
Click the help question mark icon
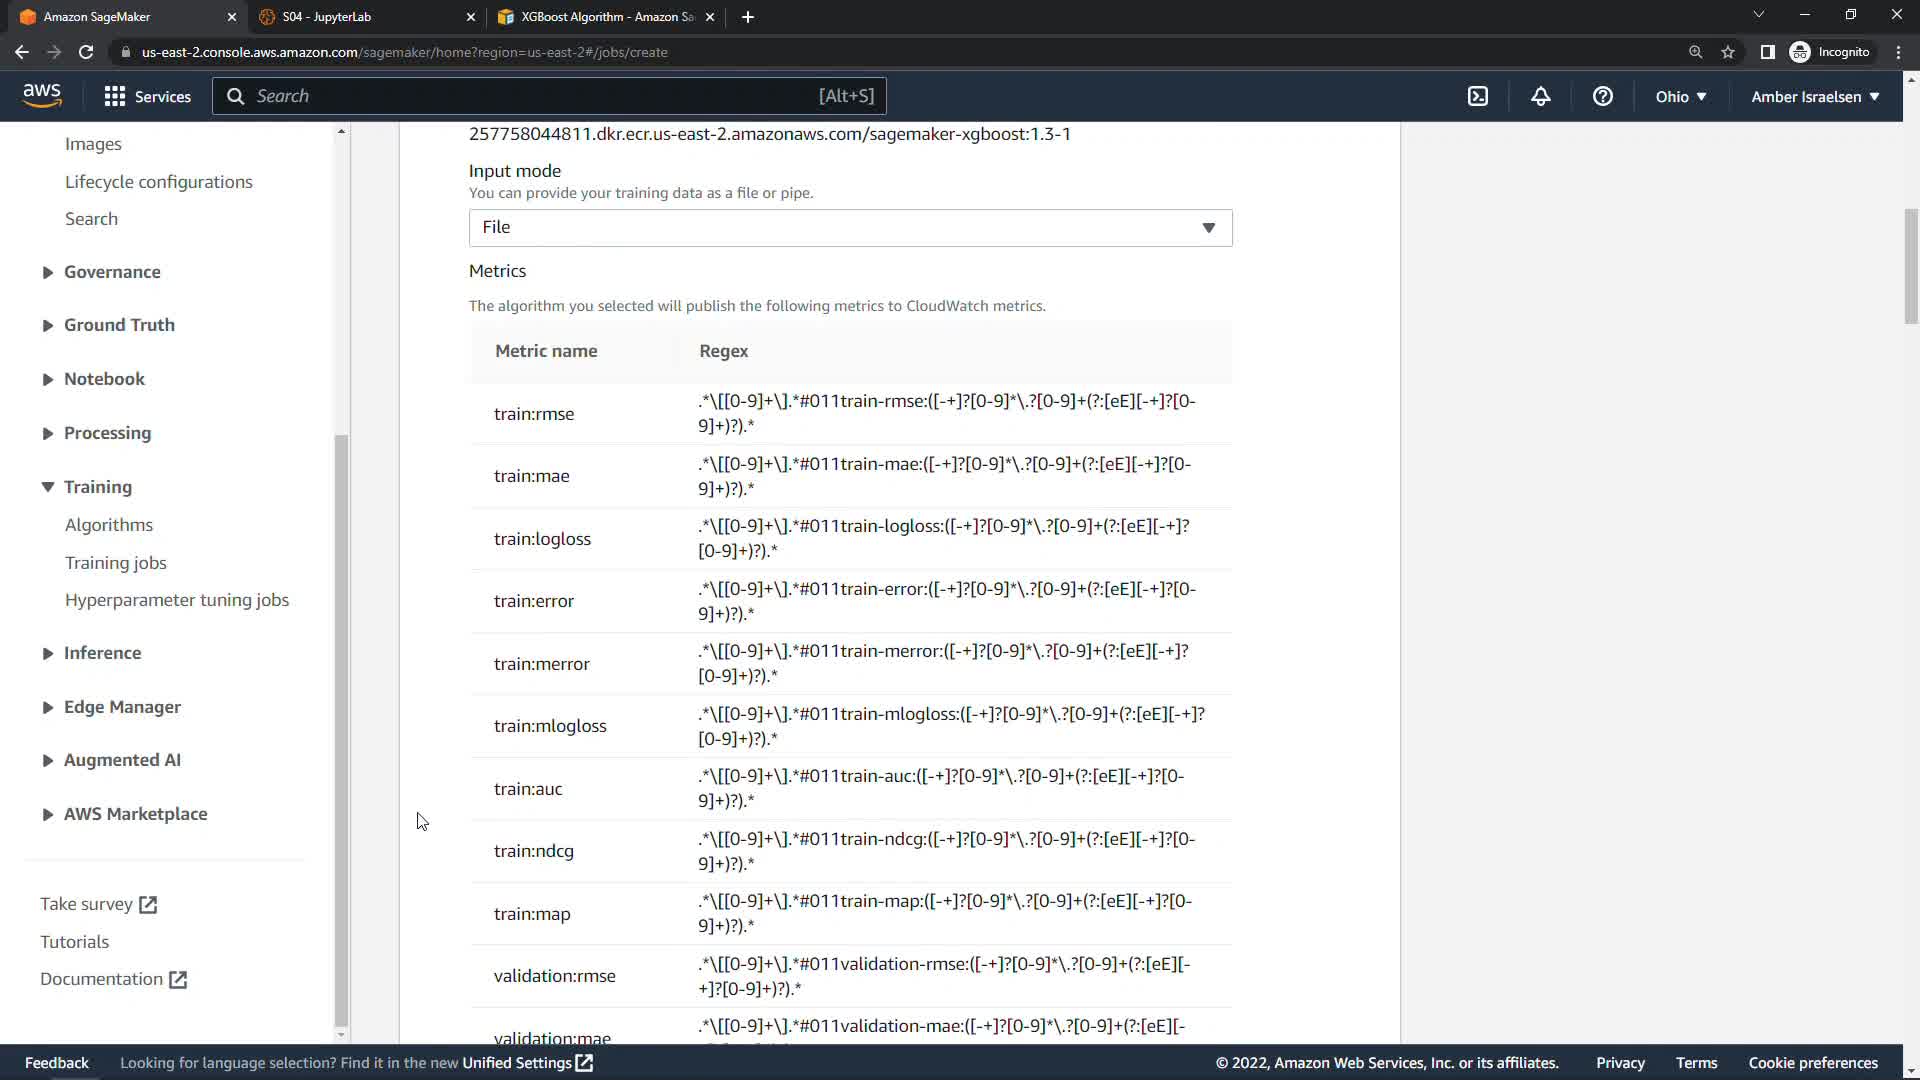[1602, 97]
